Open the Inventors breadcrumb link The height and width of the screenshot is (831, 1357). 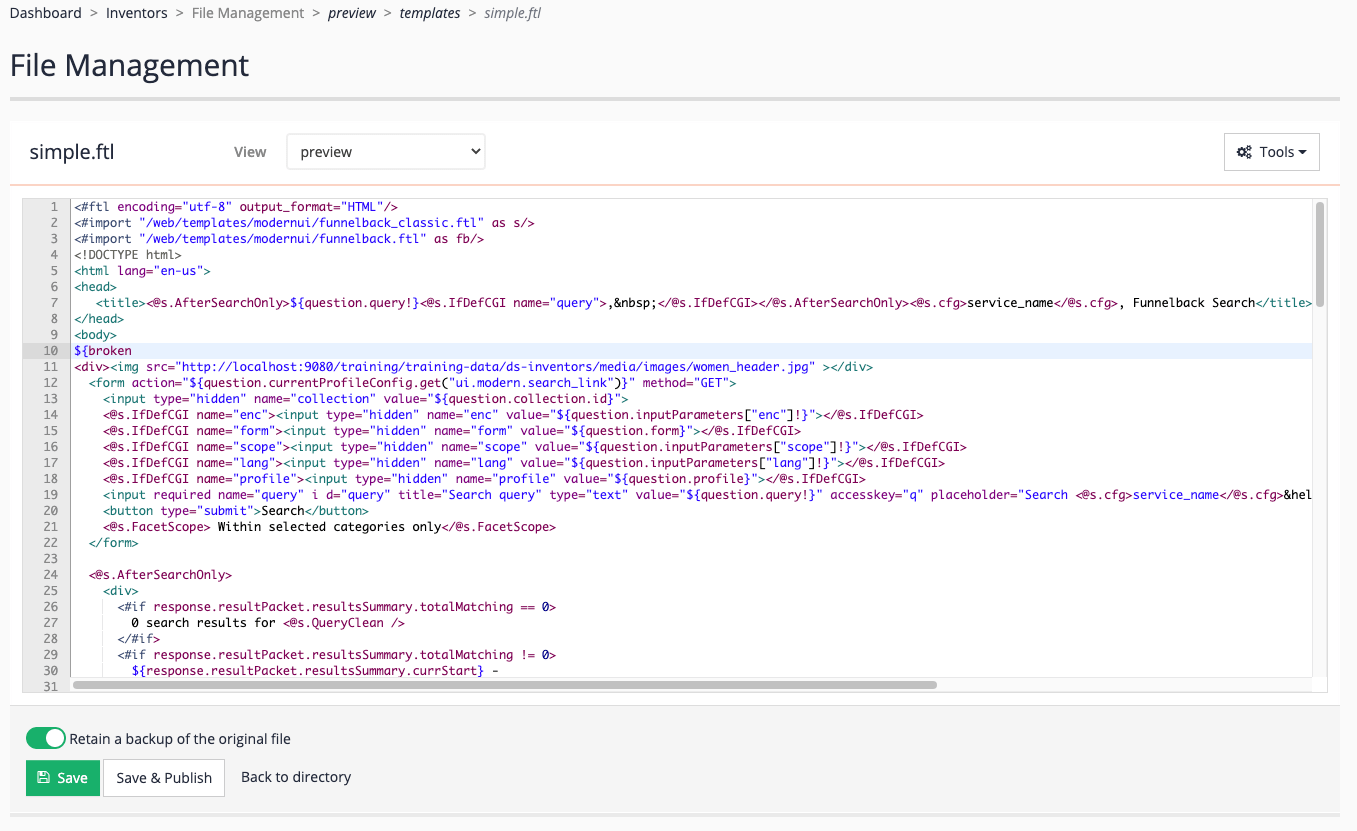[136, 13]
